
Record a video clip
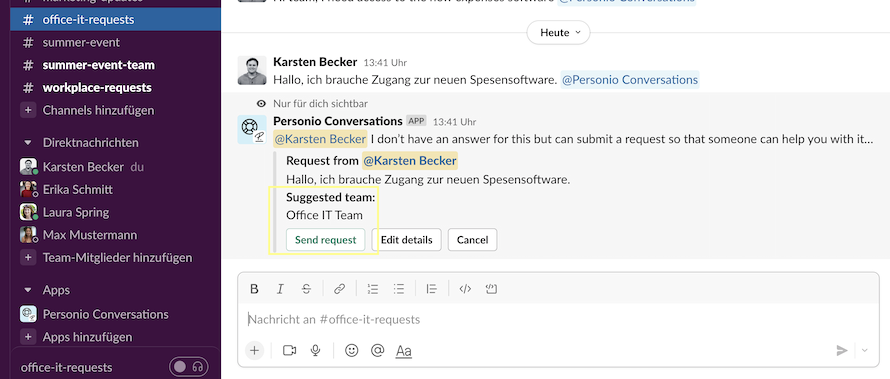coord(289,351)
